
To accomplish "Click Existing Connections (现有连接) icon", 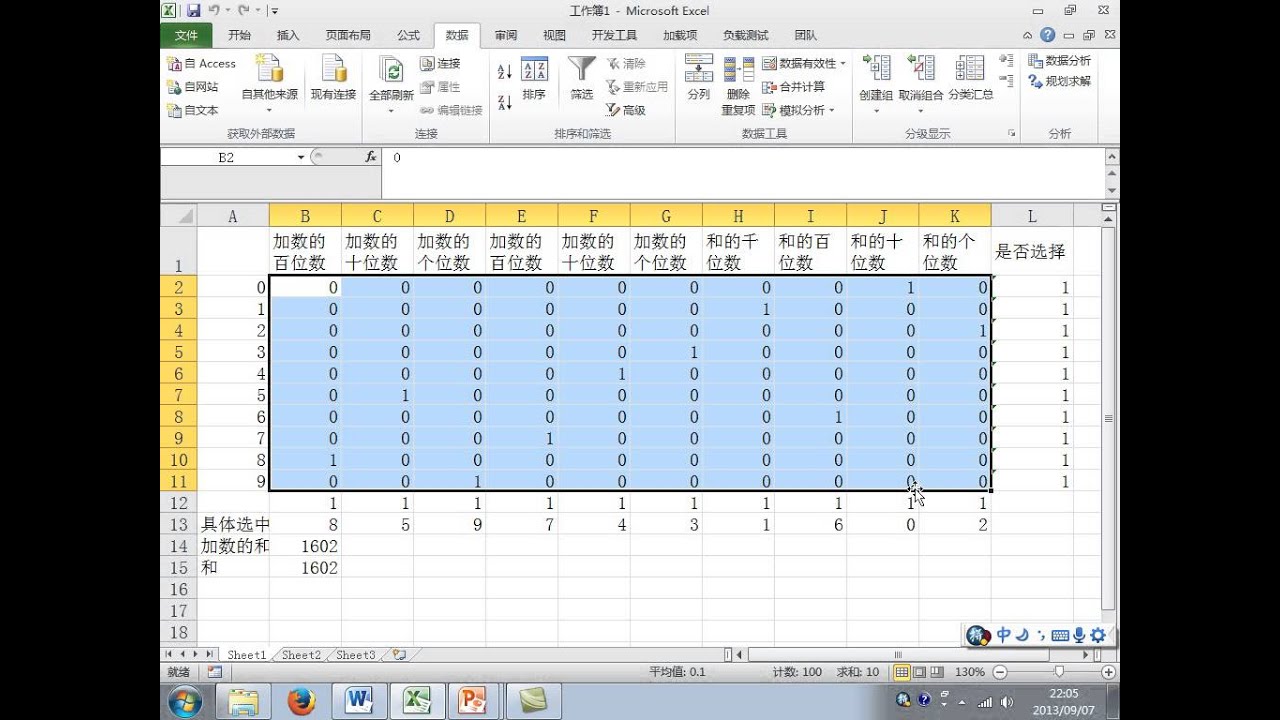I will pos(333,70).
